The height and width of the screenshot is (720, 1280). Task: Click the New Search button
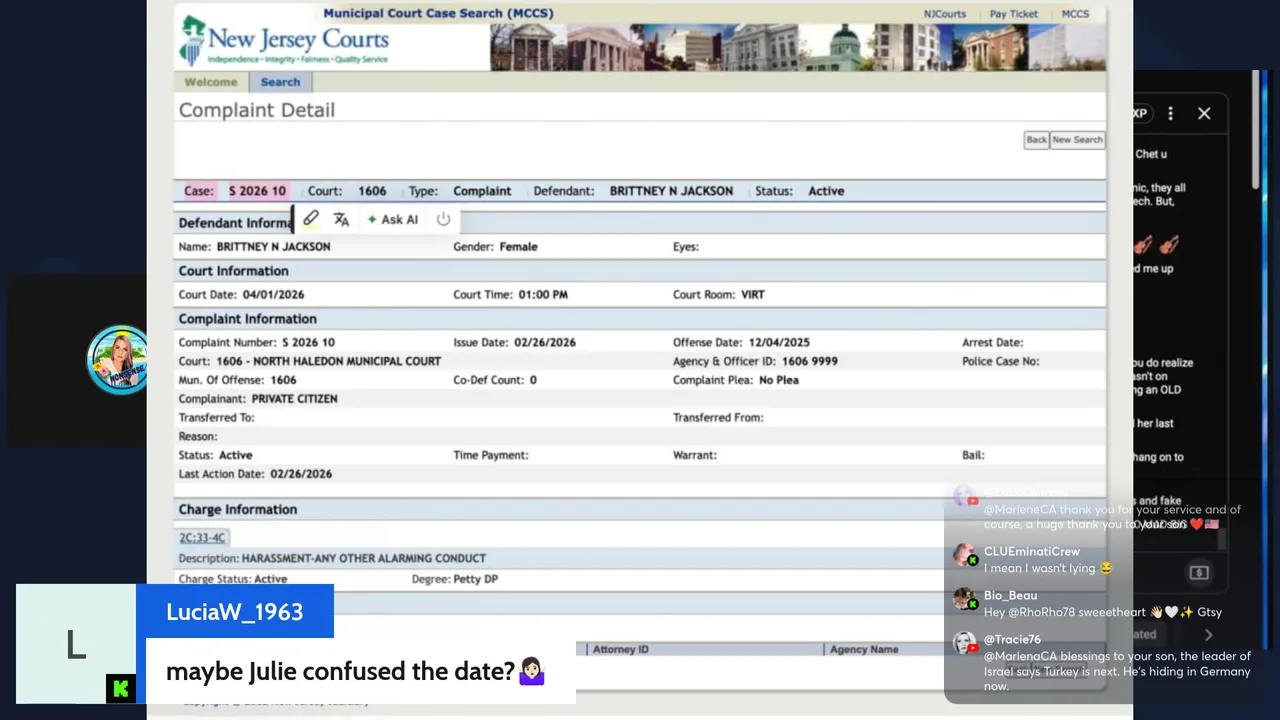click(x=1077, y=140)
